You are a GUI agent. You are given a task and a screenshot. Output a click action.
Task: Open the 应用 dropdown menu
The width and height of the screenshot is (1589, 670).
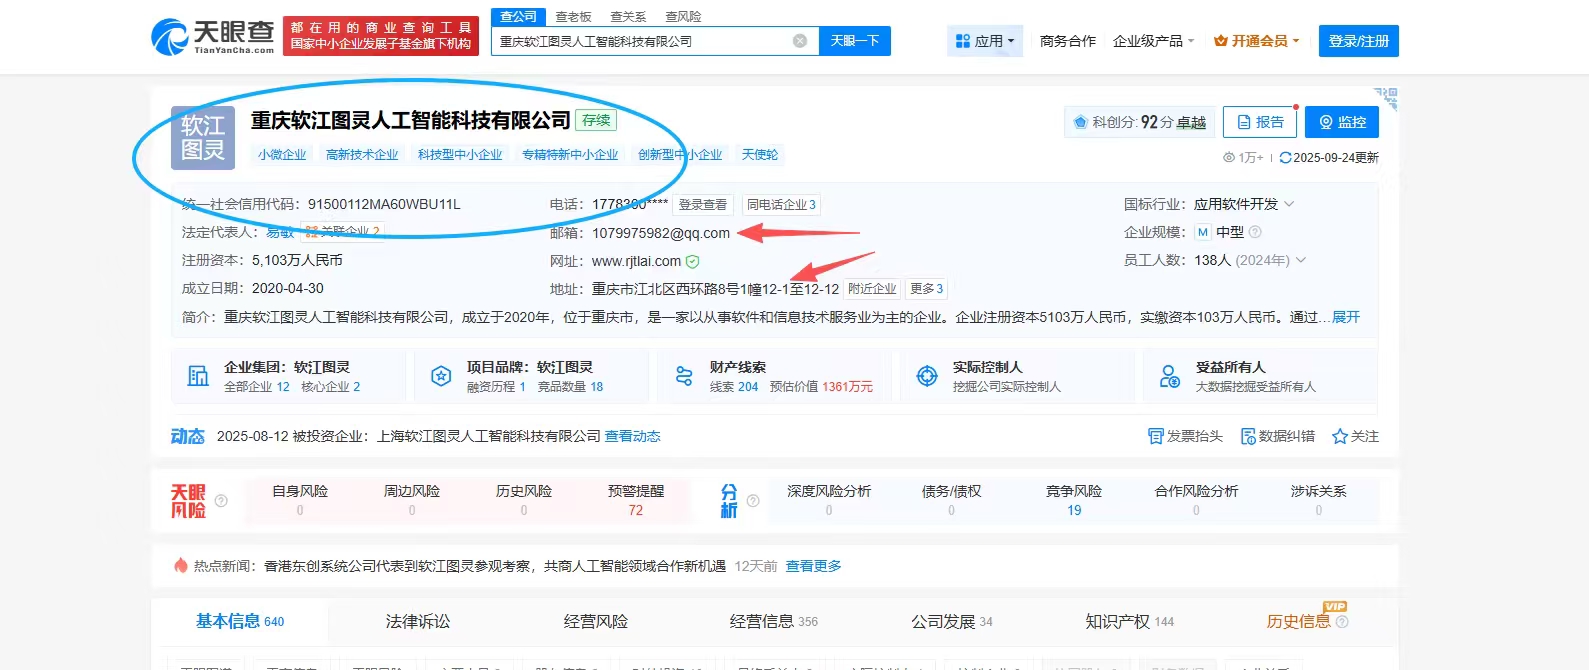[x=985, y=41]
